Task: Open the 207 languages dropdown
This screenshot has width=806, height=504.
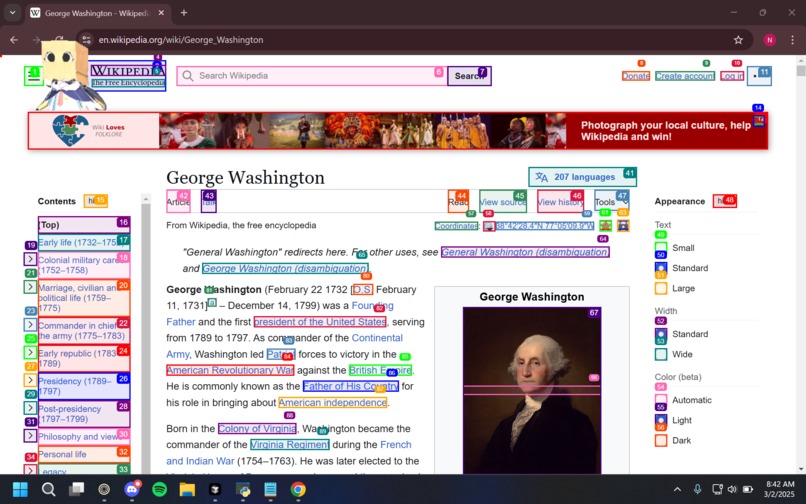Action: click(582, 177)
